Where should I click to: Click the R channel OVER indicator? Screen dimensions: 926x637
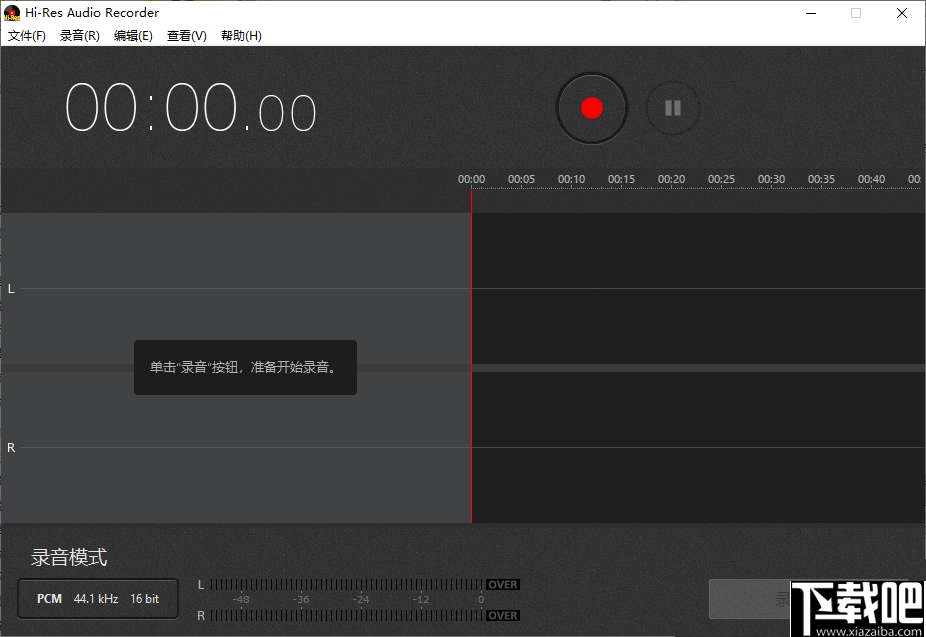tap(502, 615)
